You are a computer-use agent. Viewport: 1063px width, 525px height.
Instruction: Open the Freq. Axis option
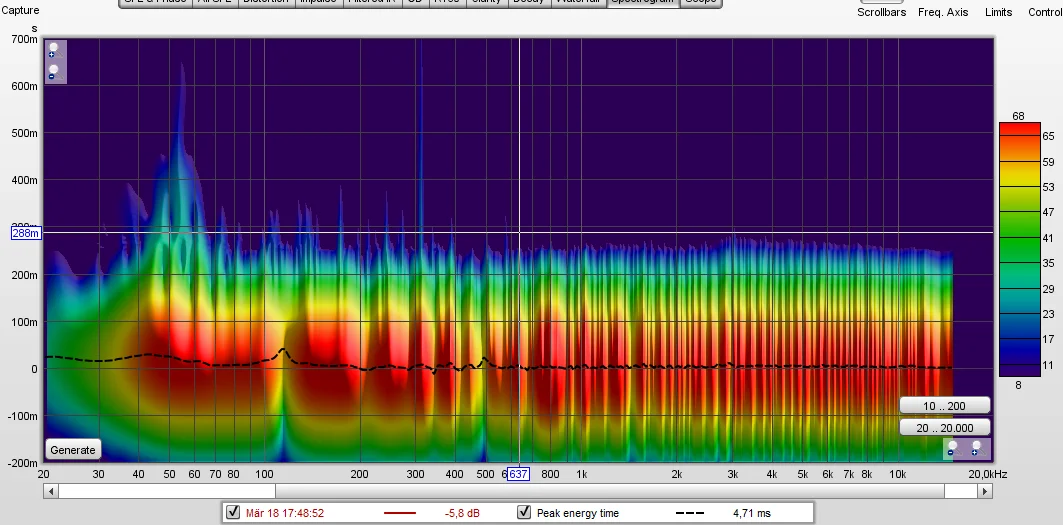point(943,12)
